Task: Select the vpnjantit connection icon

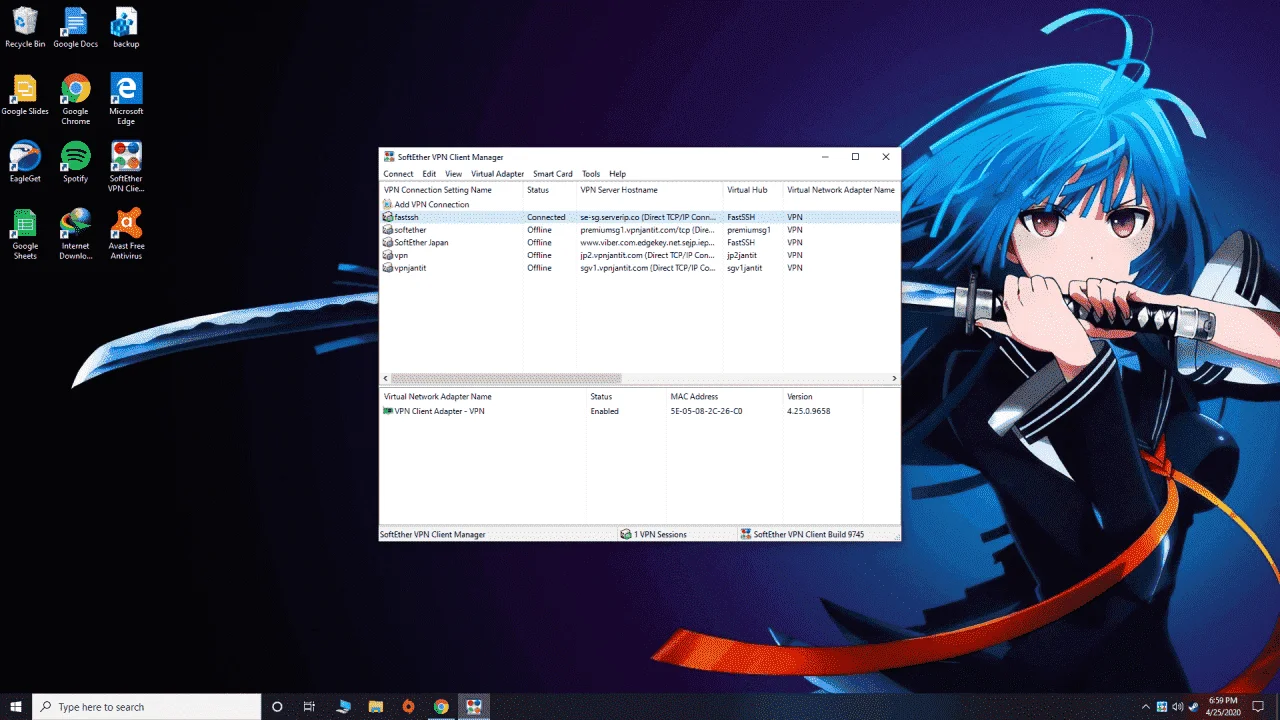Action: pyautogui.click(x=388, y=268)
